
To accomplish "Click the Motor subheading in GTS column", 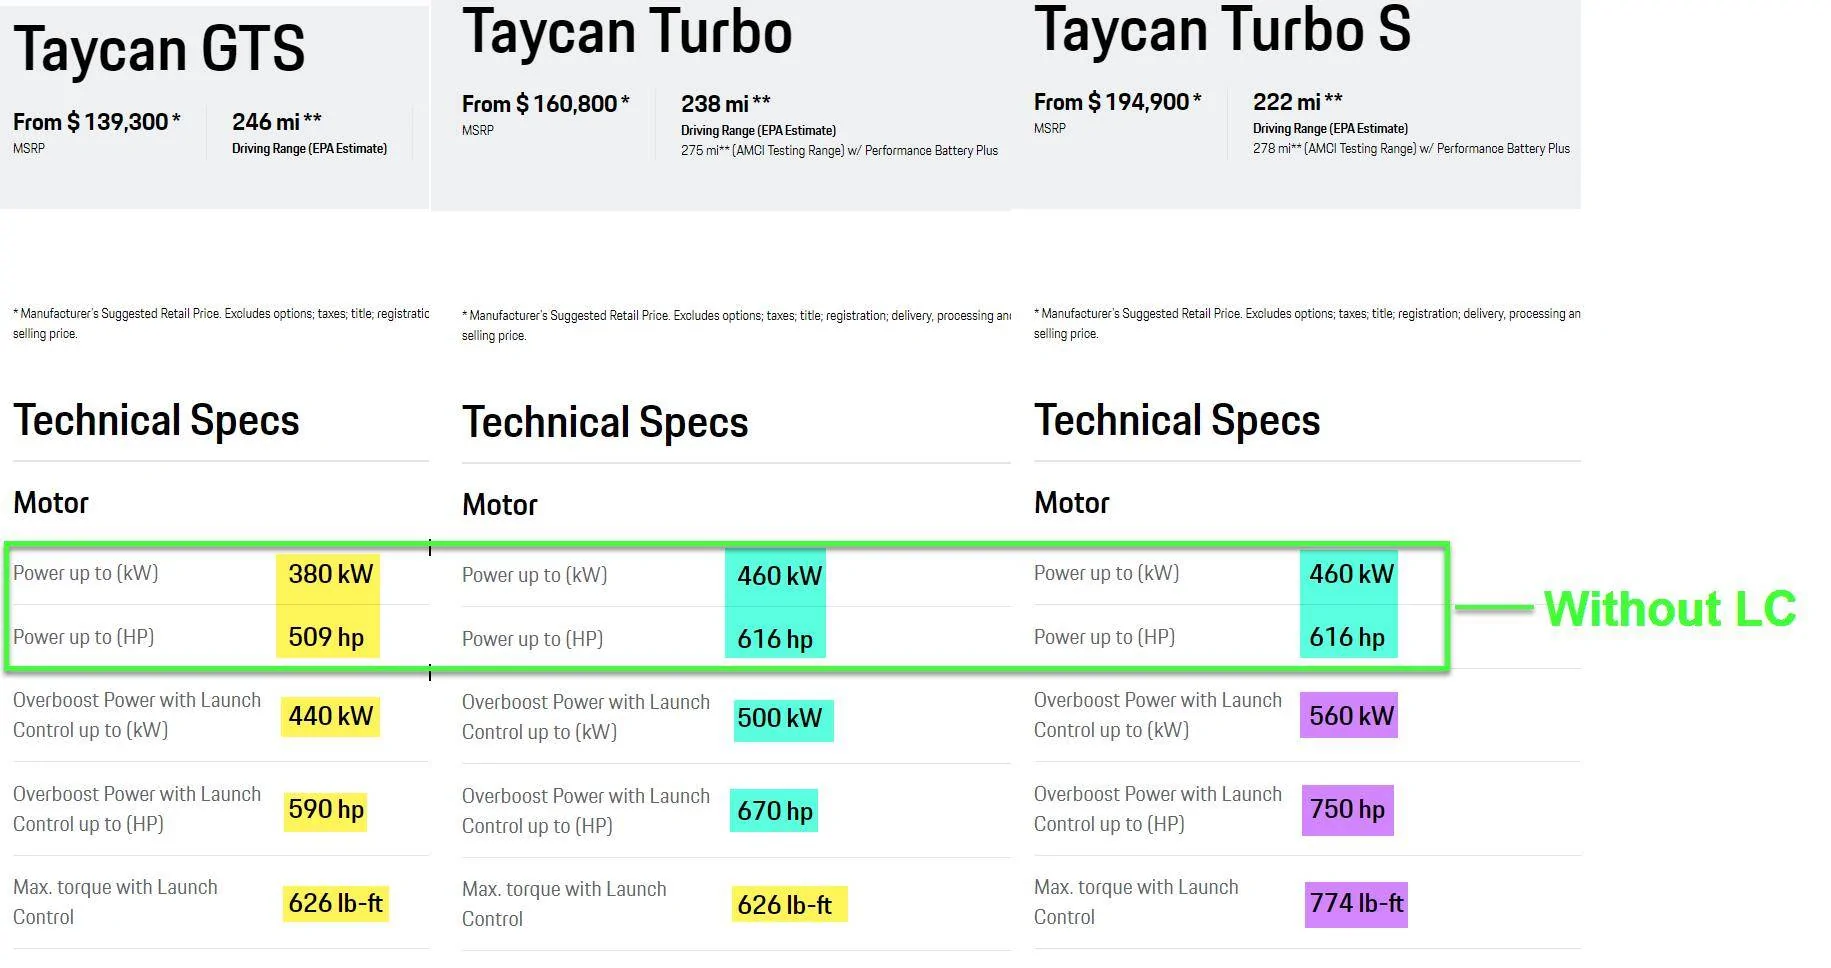I will (x=51, y=503).
